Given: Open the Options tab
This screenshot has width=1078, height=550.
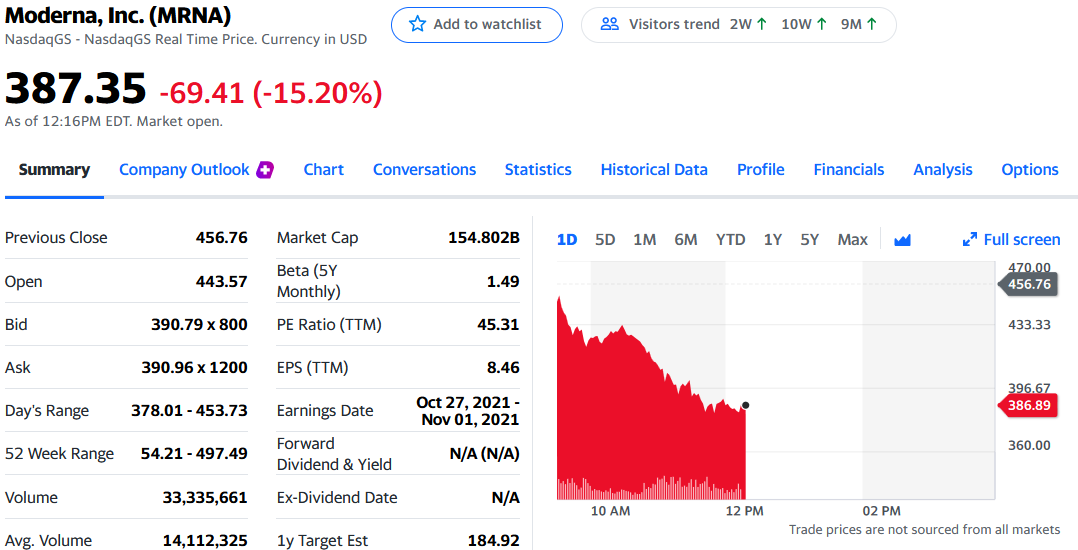Looking at the screenshot, I should [x=1030, y=170].
